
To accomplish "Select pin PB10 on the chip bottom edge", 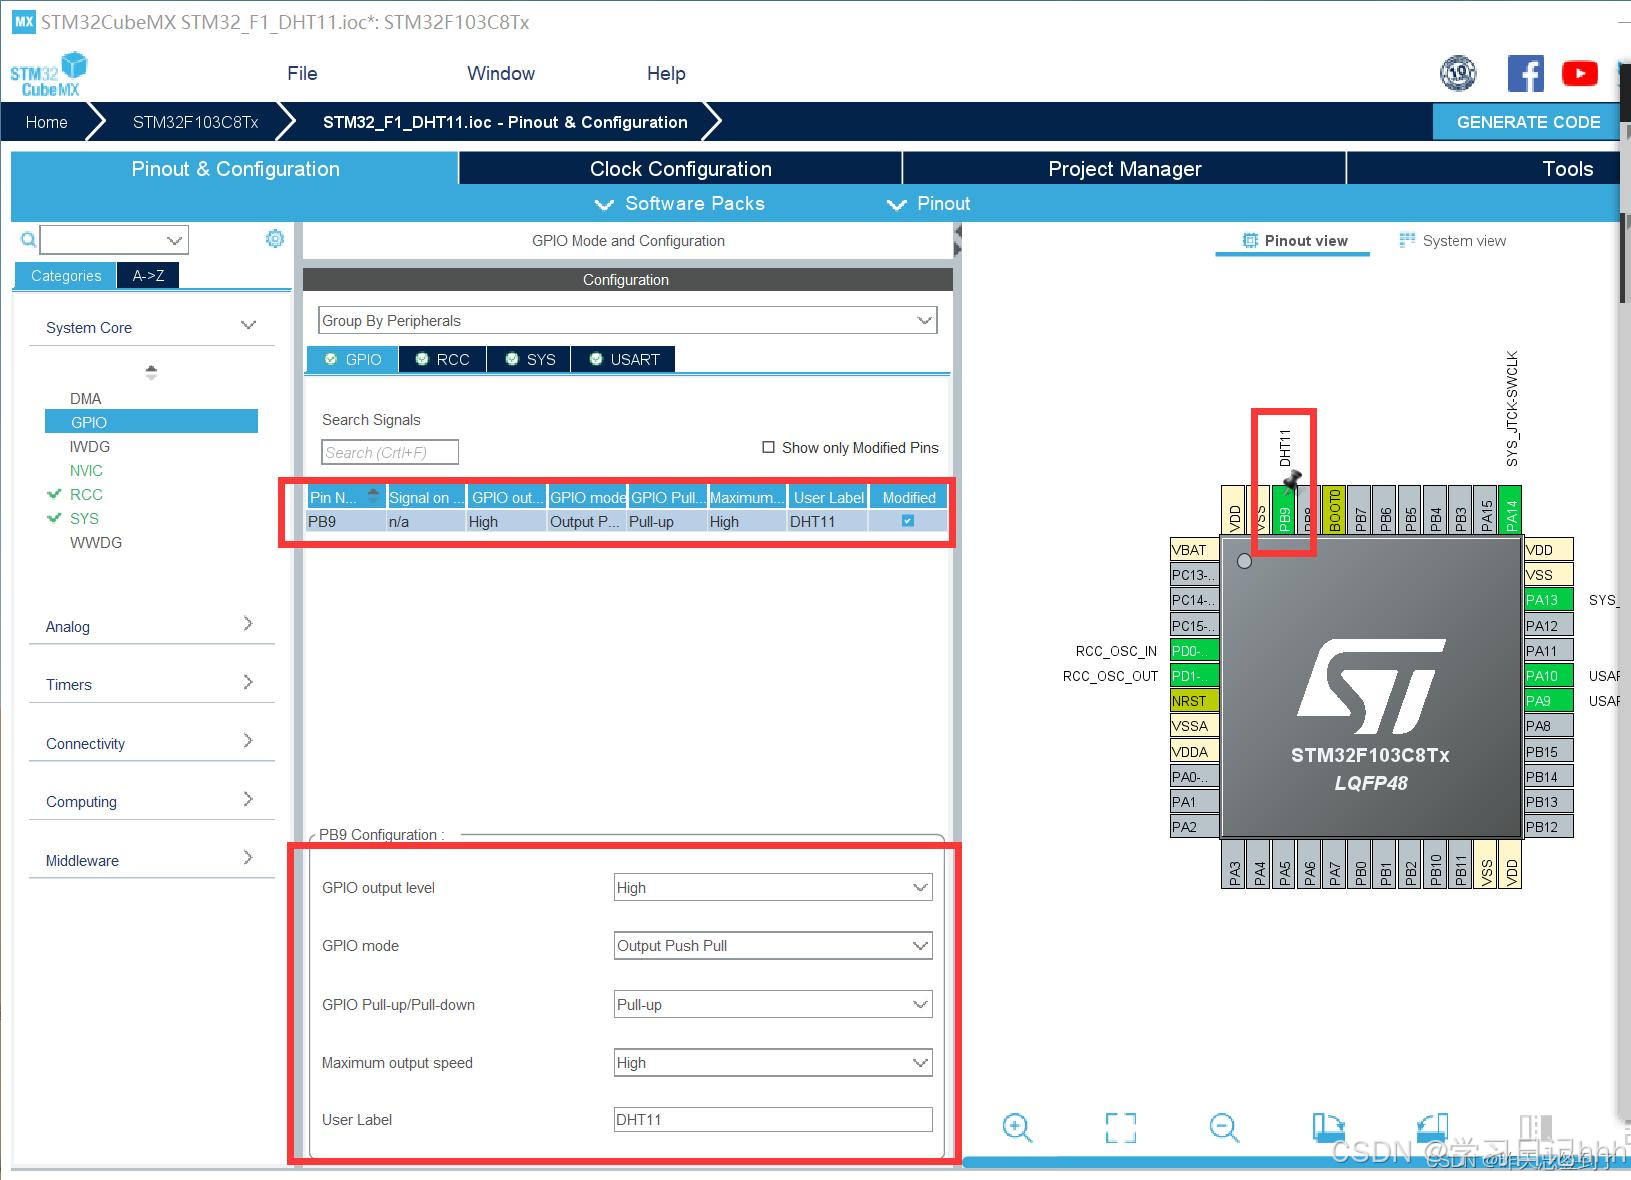I will click(x=1435, y=864).
